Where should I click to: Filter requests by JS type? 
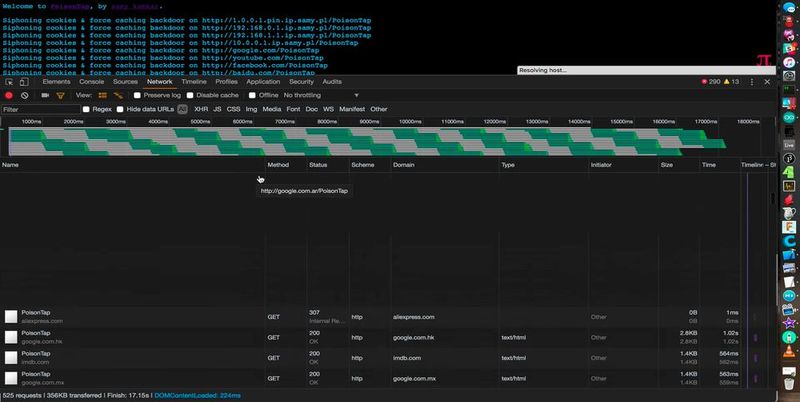click(217, 109)
